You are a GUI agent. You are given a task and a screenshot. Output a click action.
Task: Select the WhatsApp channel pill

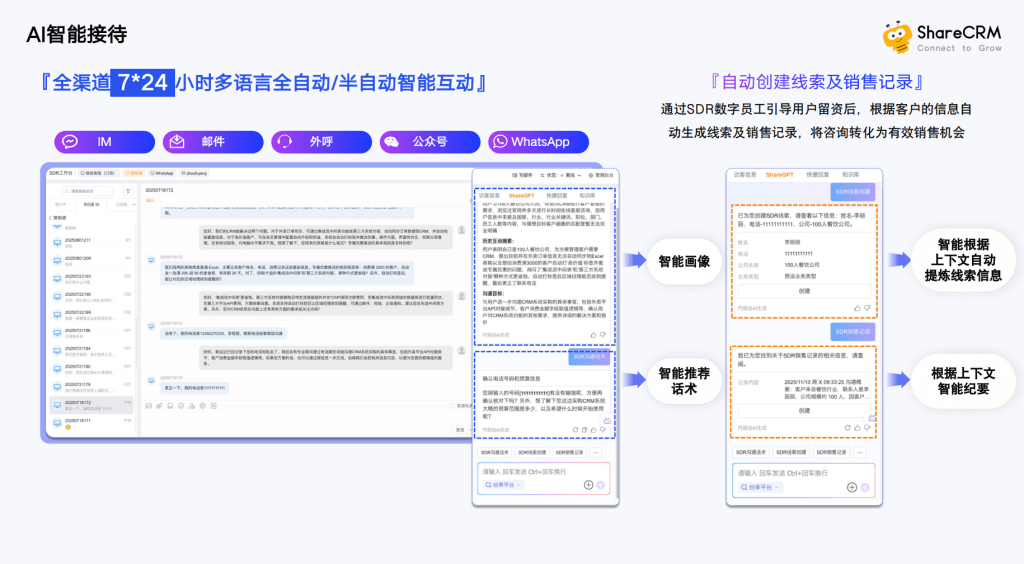click(538, 142)
